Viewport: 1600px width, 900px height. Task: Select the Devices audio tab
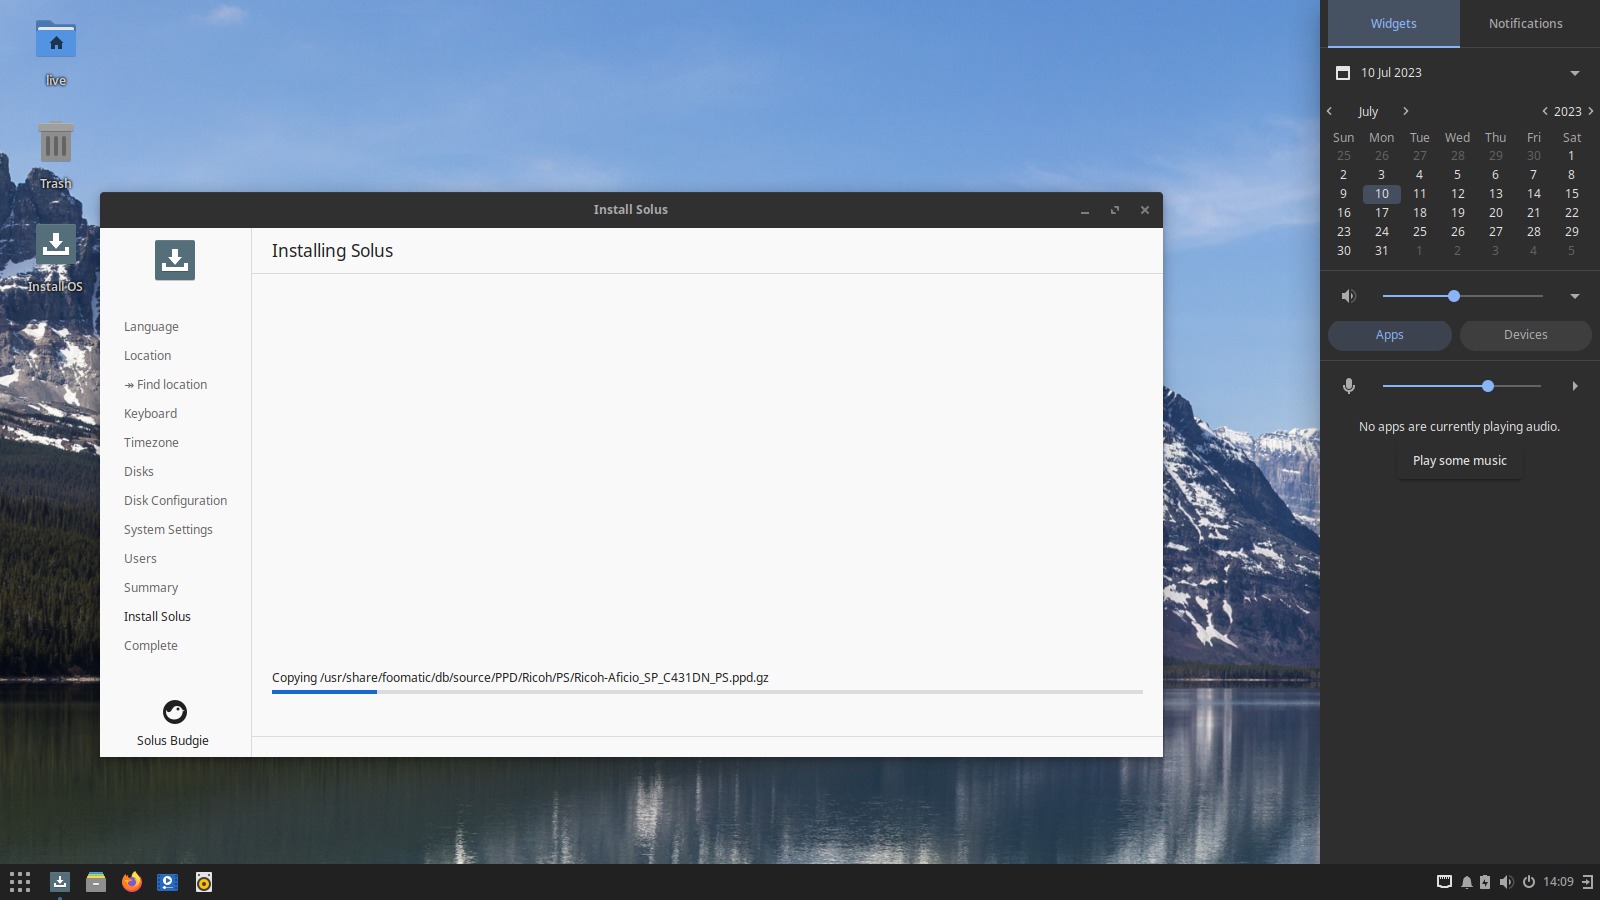[1526, 335]
